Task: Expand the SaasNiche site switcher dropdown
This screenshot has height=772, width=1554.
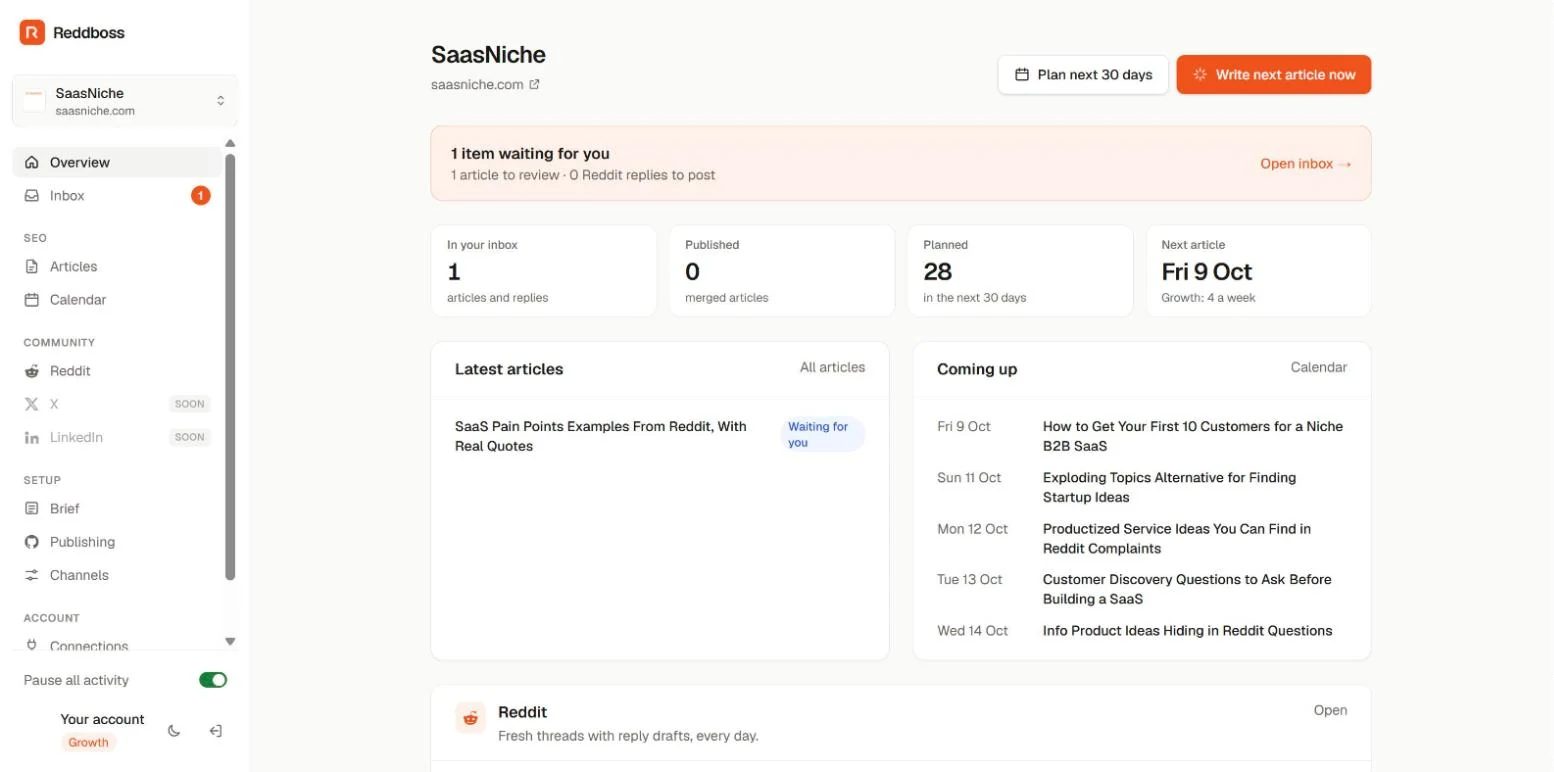Action: 125,101
